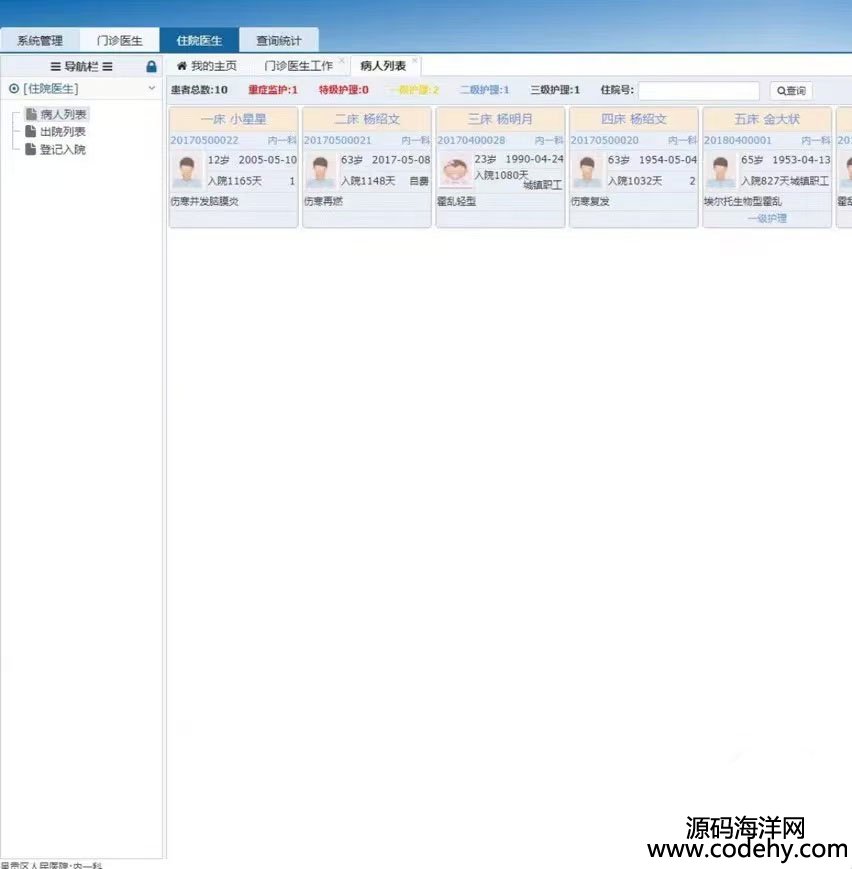
Task: Select the 病人列表 page tab
Action: [383, 66]
